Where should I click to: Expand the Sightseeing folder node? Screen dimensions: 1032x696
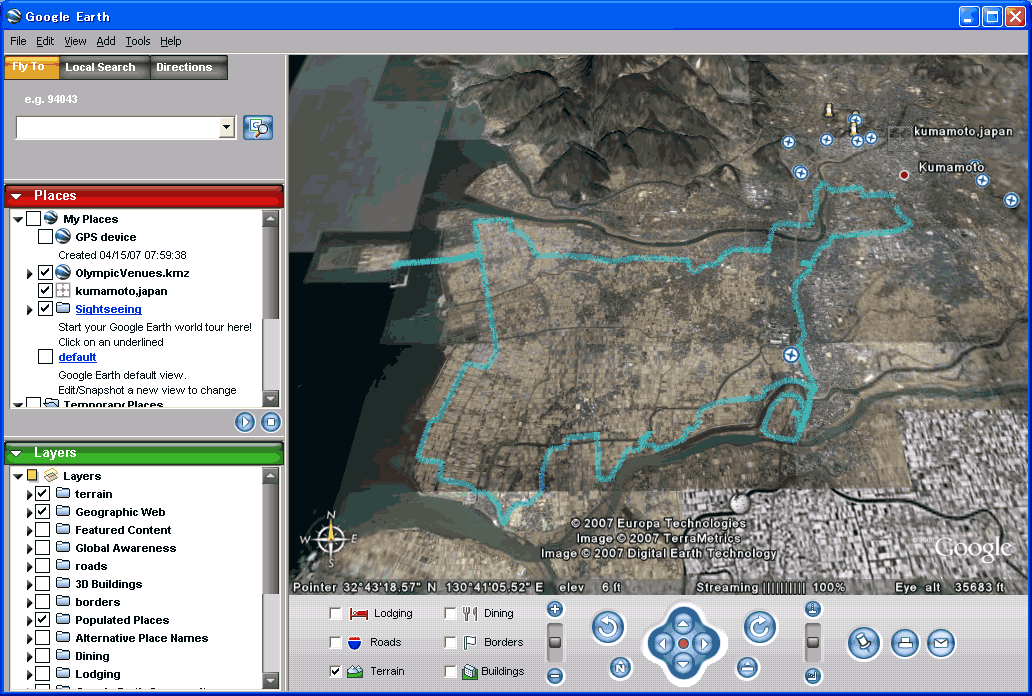[30, 309]
